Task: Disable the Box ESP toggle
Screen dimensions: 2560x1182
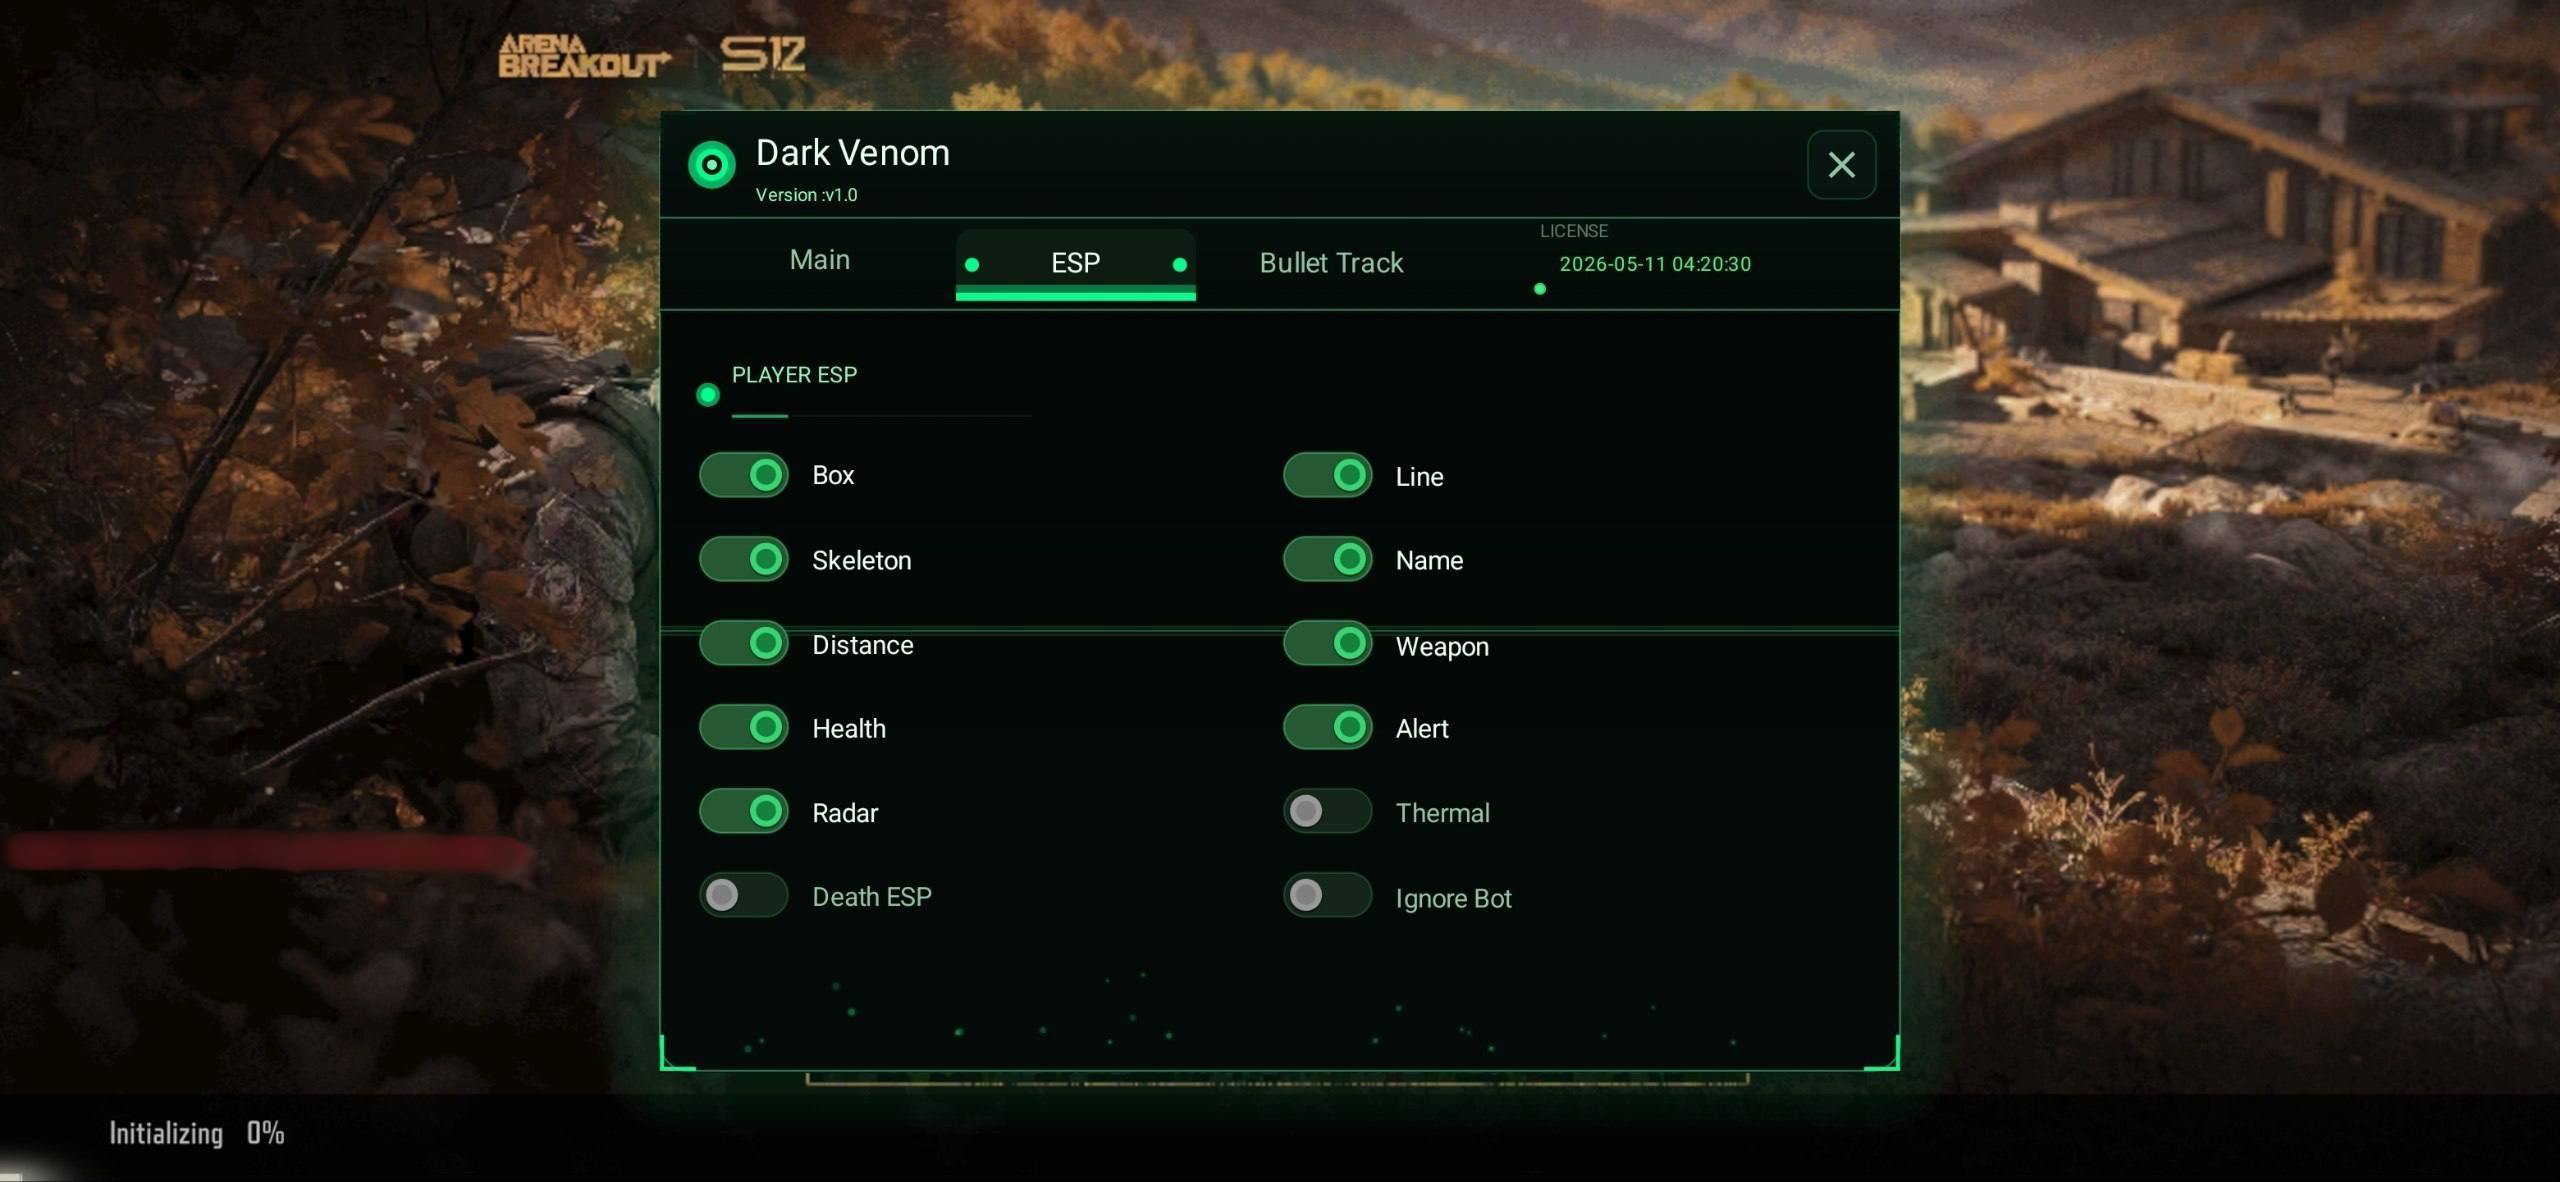Action: pyautogui.click(x=744, y=475)
